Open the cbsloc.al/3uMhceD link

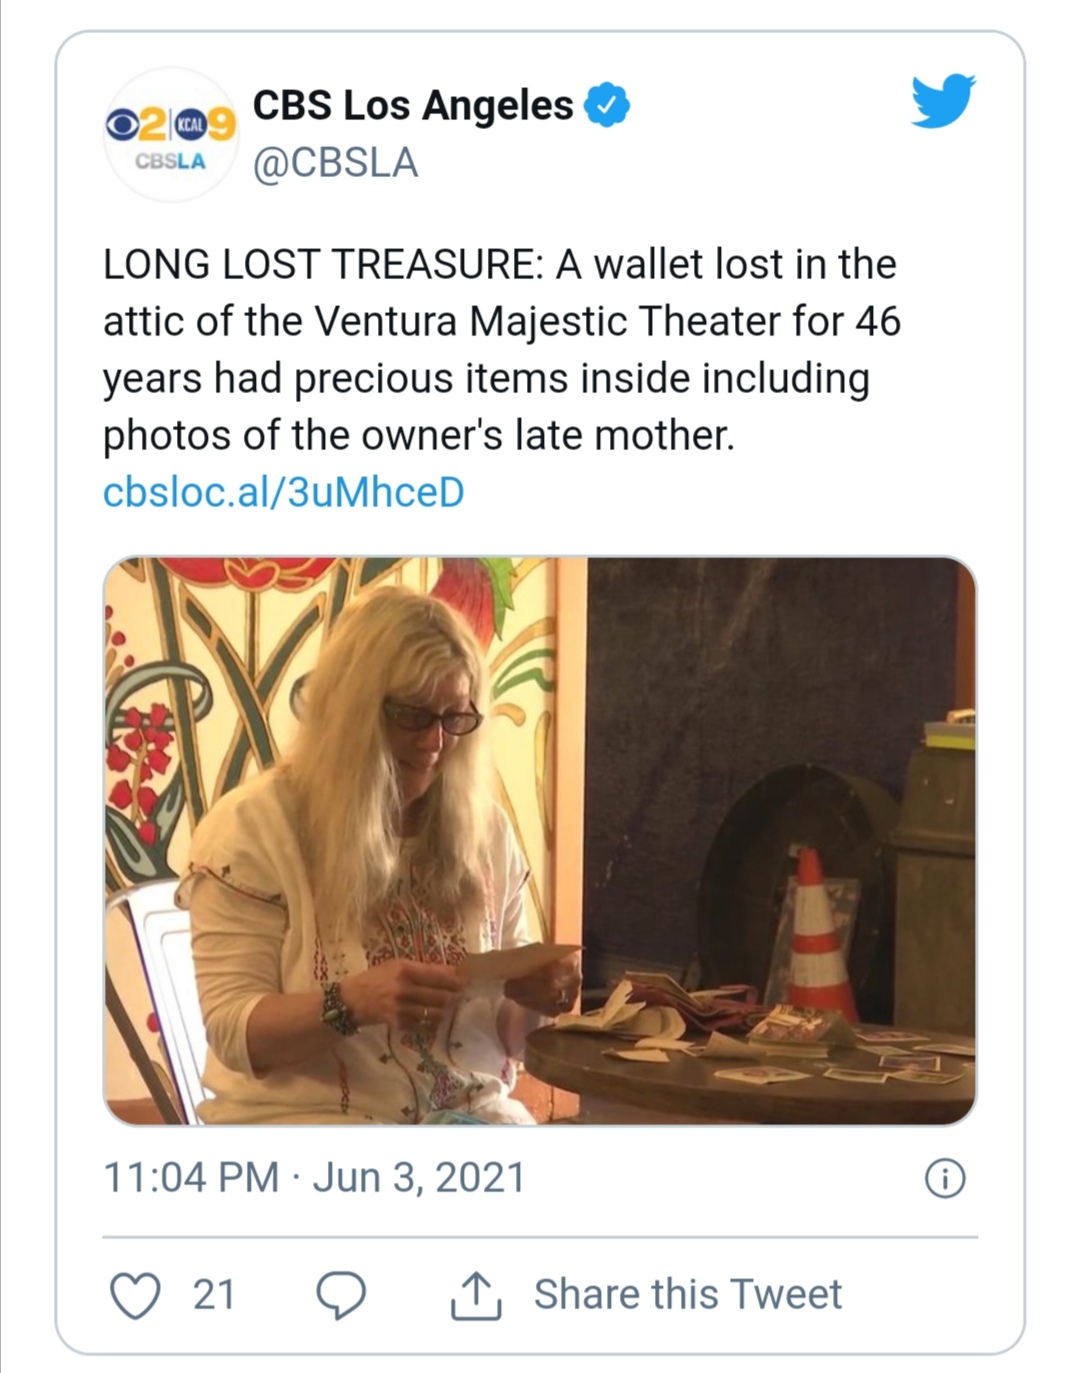click(284, 493)
